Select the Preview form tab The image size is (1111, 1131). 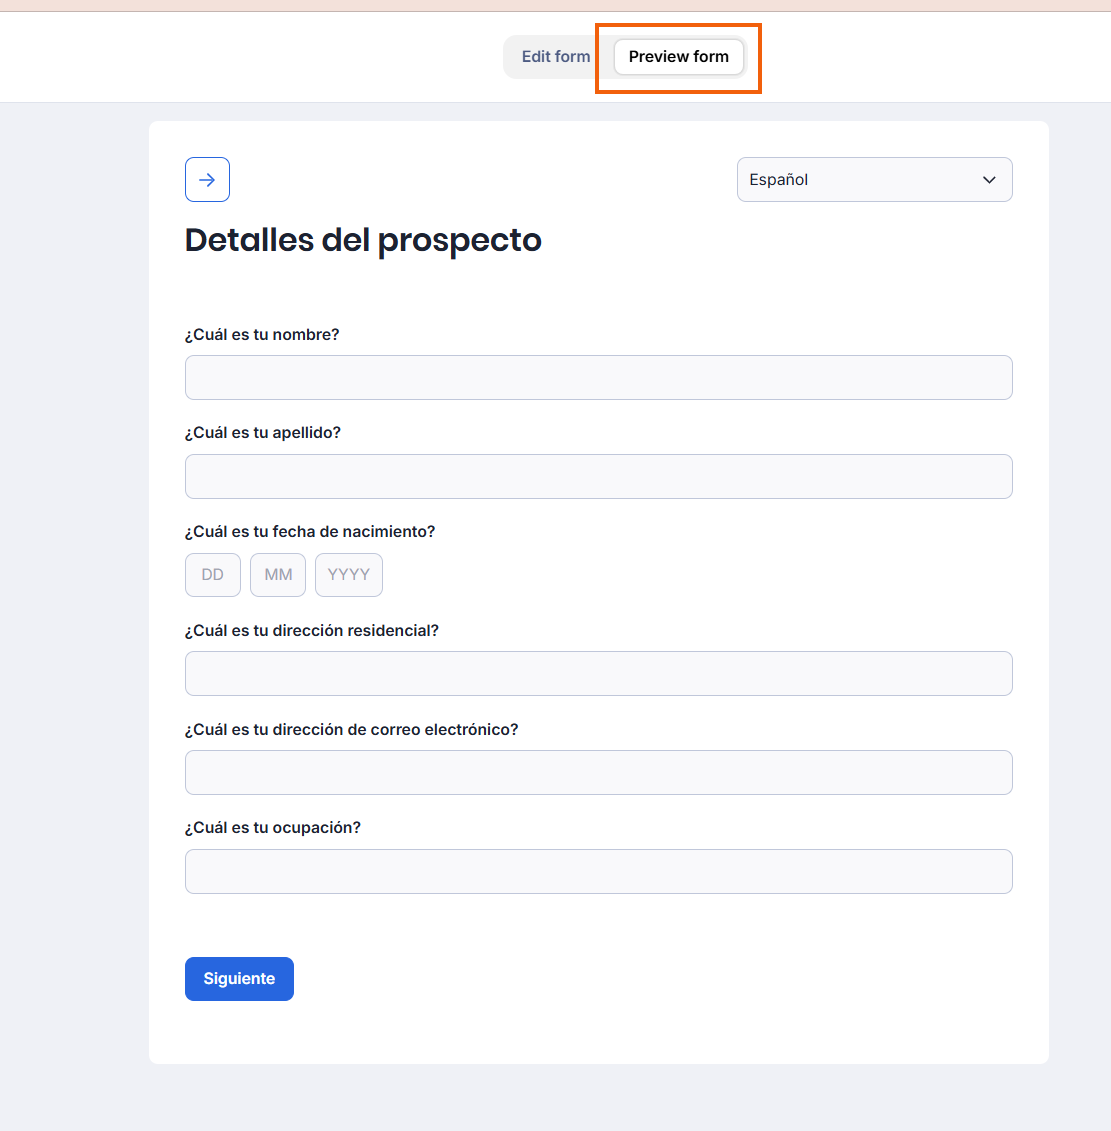[x=678, y=57]
